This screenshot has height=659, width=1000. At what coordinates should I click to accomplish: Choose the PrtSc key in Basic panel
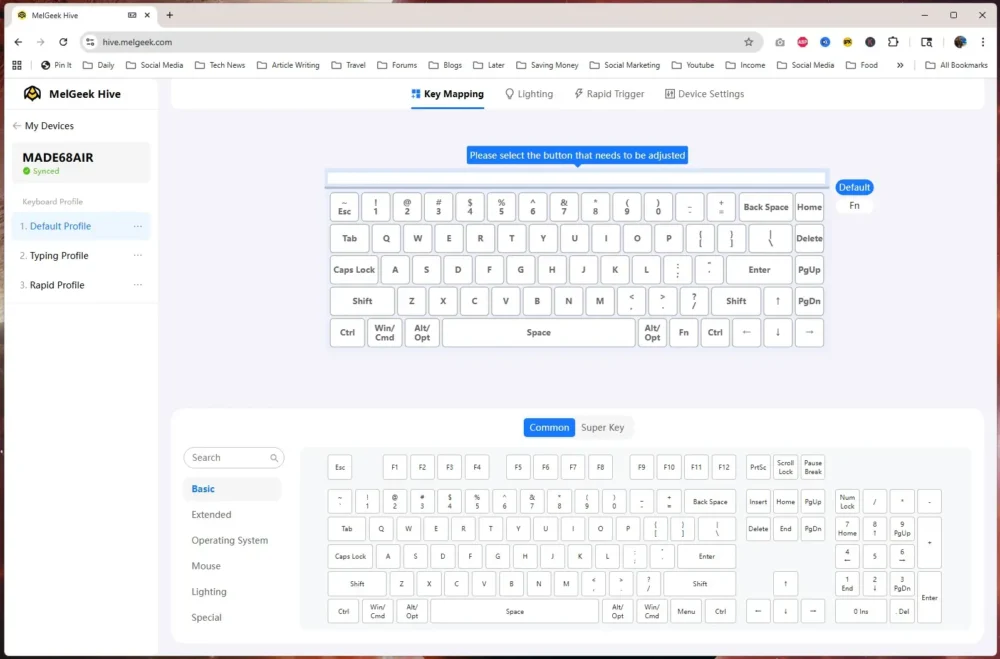click(x=758, y=467)
